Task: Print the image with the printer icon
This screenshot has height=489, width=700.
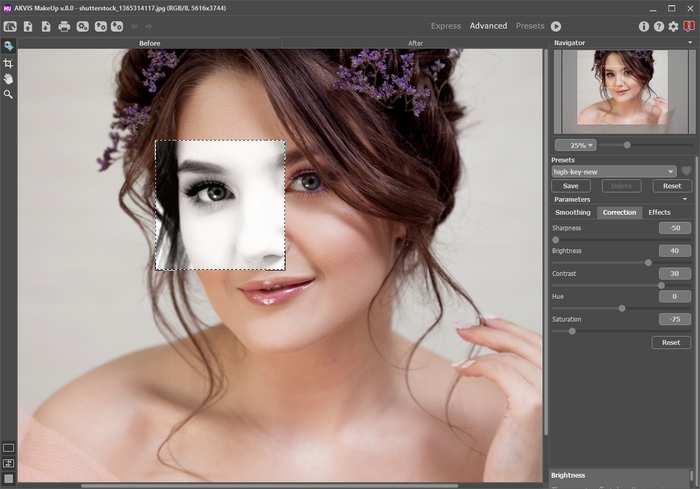Action: [64, 26]
